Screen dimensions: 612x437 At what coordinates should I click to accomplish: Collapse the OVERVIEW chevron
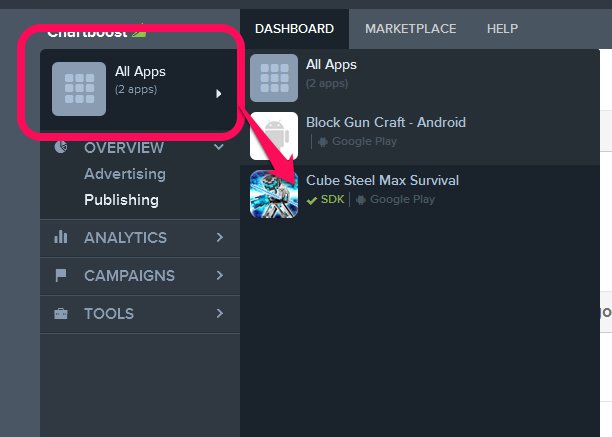219,147
